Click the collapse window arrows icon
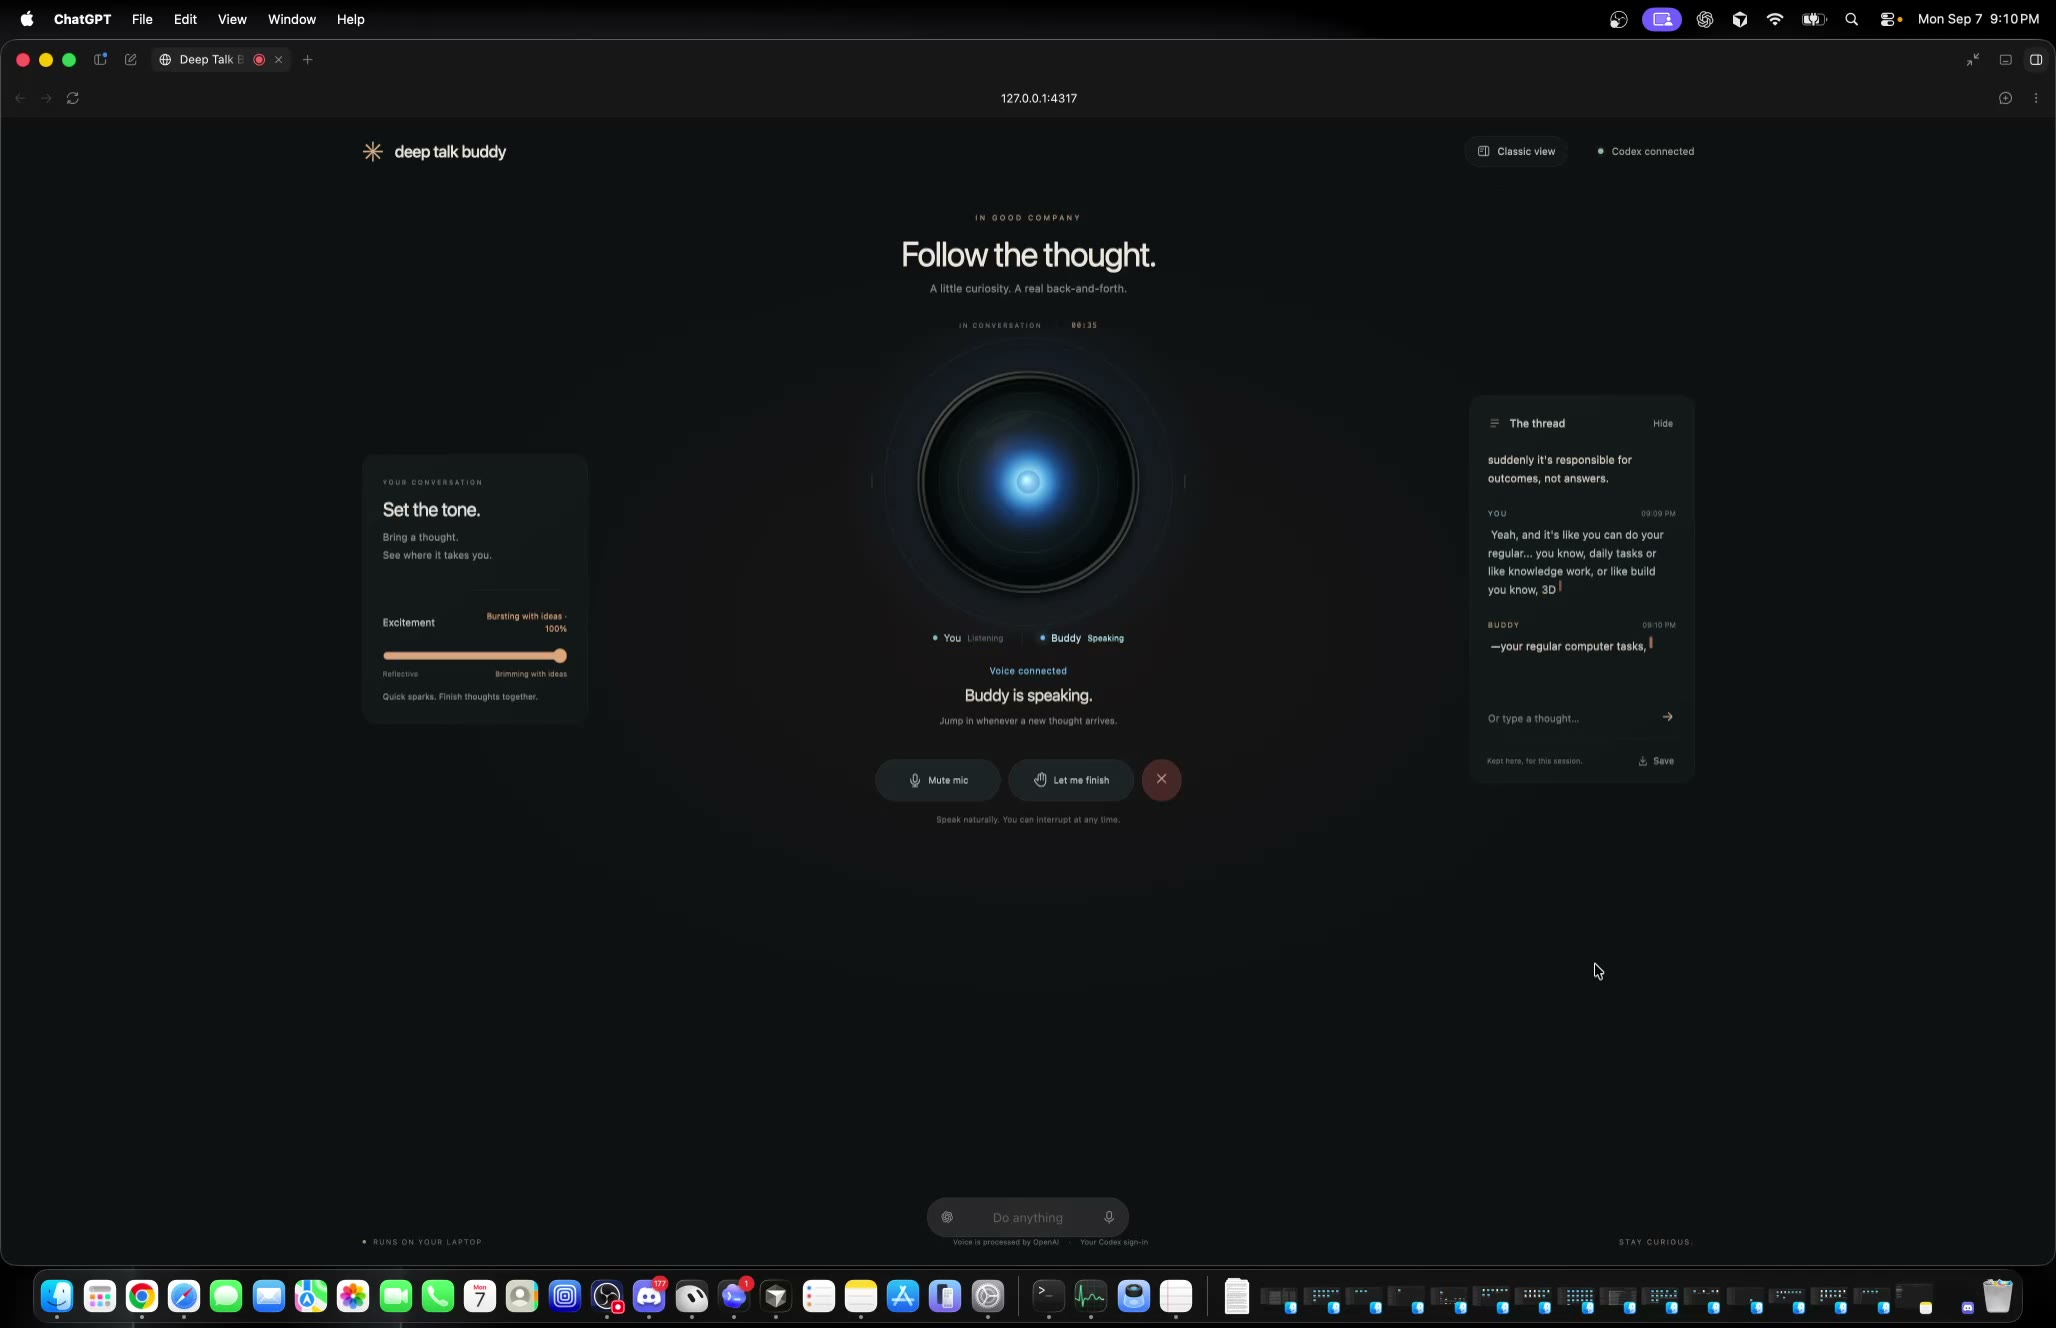Image resolution: width=2056 pixels, height=1328 pixels. 1972,60
